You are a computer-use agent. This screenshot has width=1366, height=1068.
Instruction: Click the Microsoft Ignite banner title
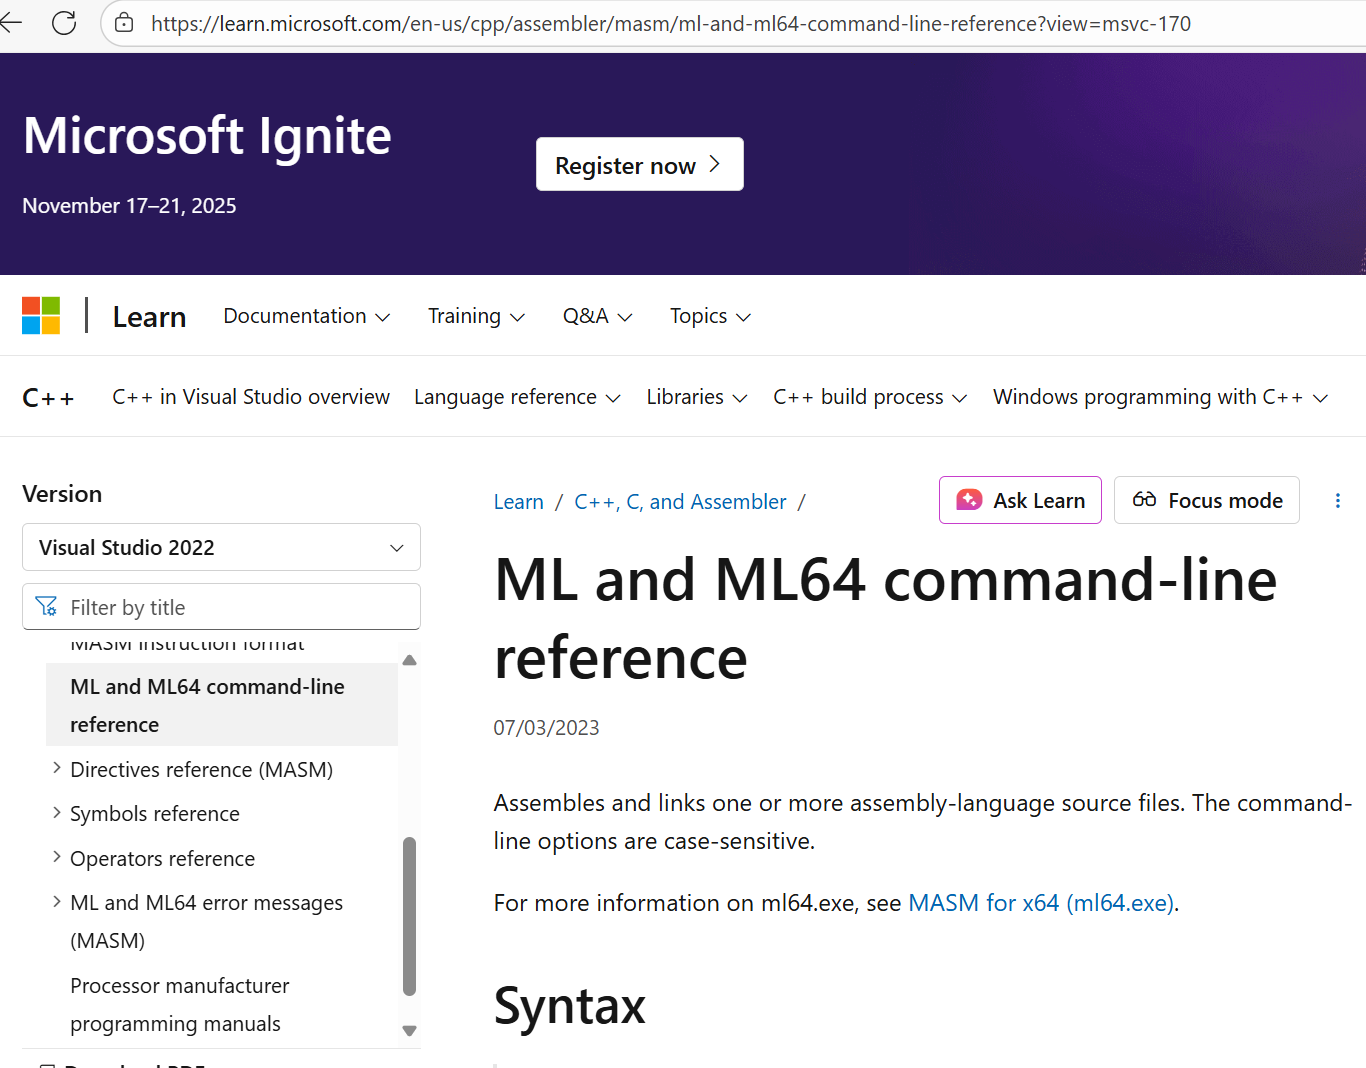(207, 136)
